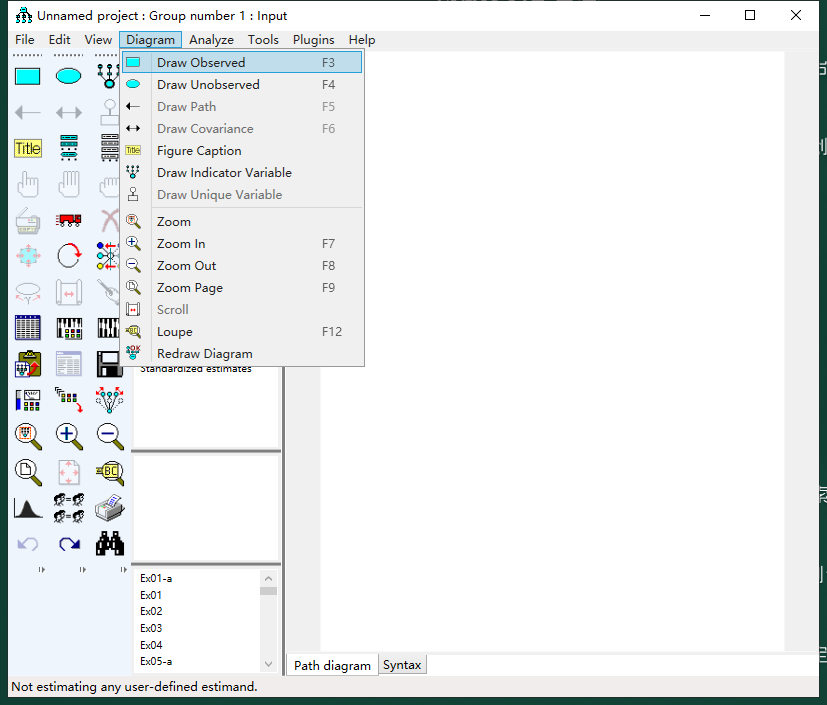Click the scroll reposition path diagram toolbar icon

(69, 292)
